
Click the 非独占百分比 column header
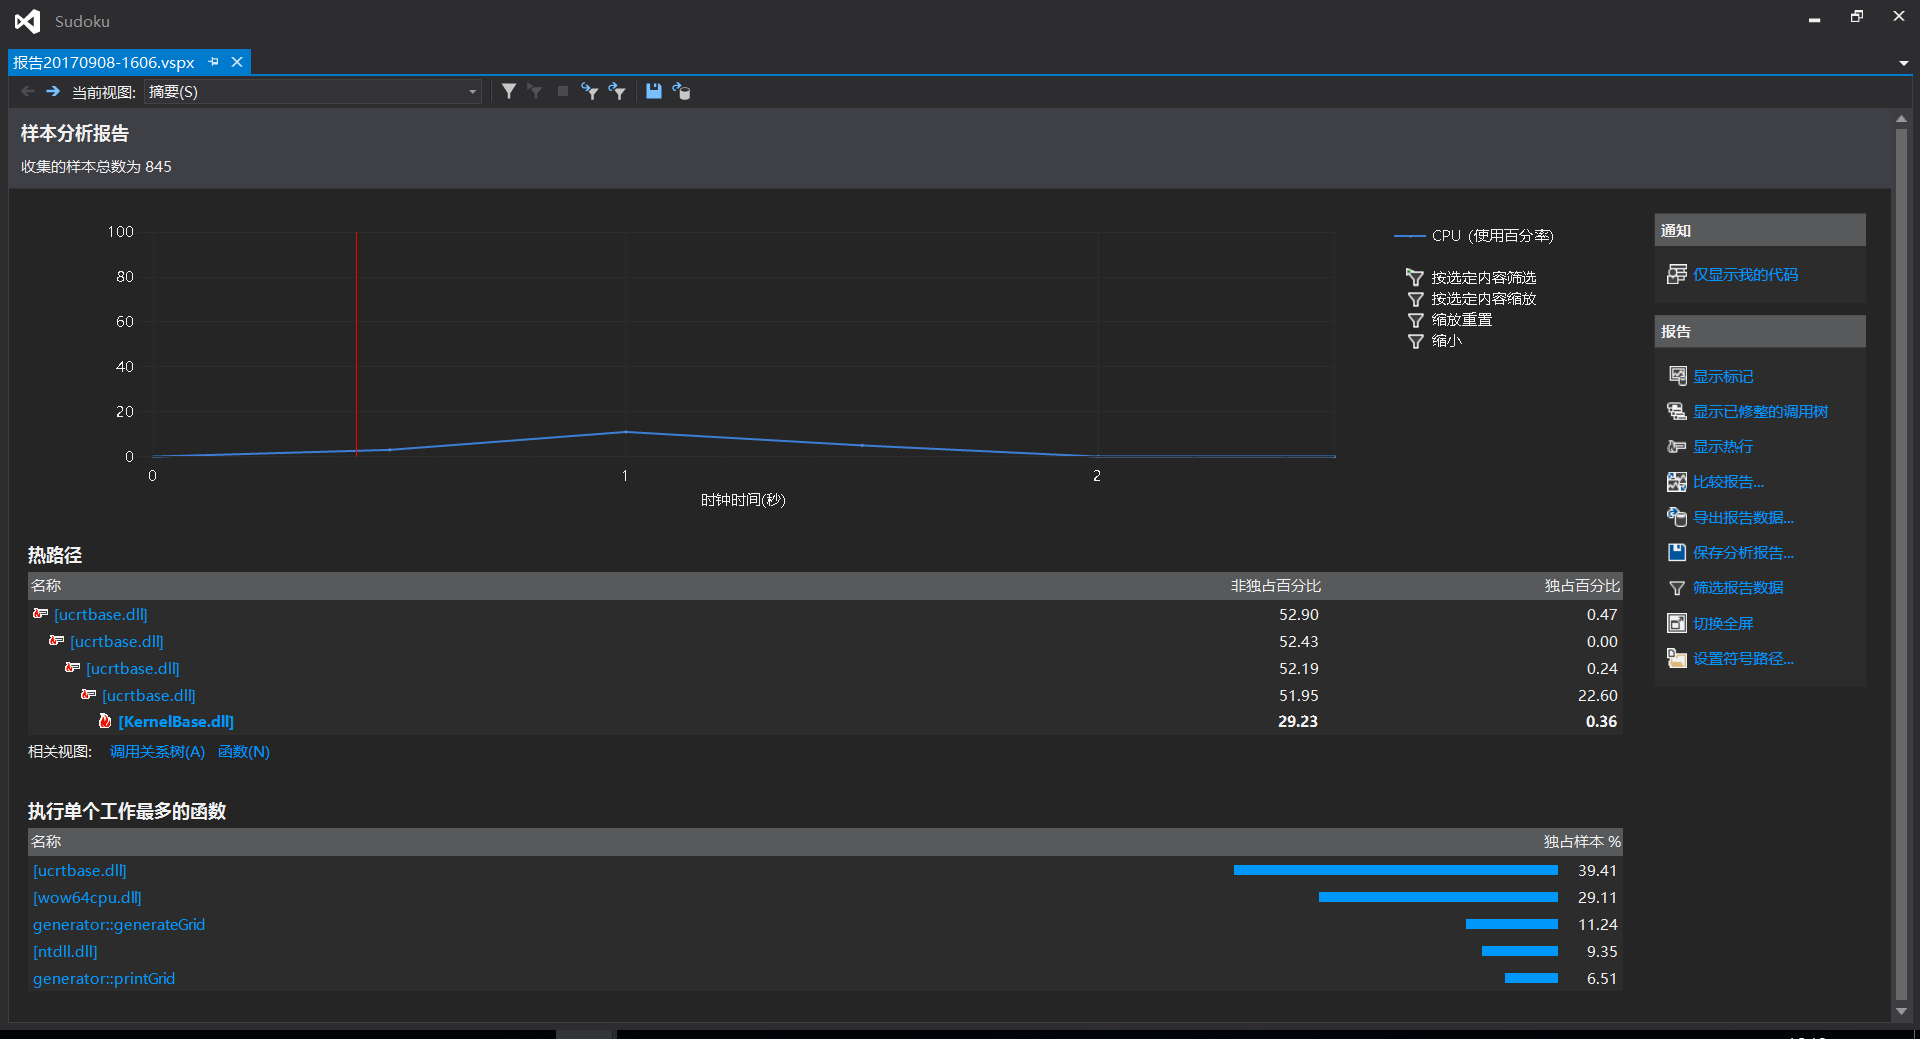pos(1275,585)
